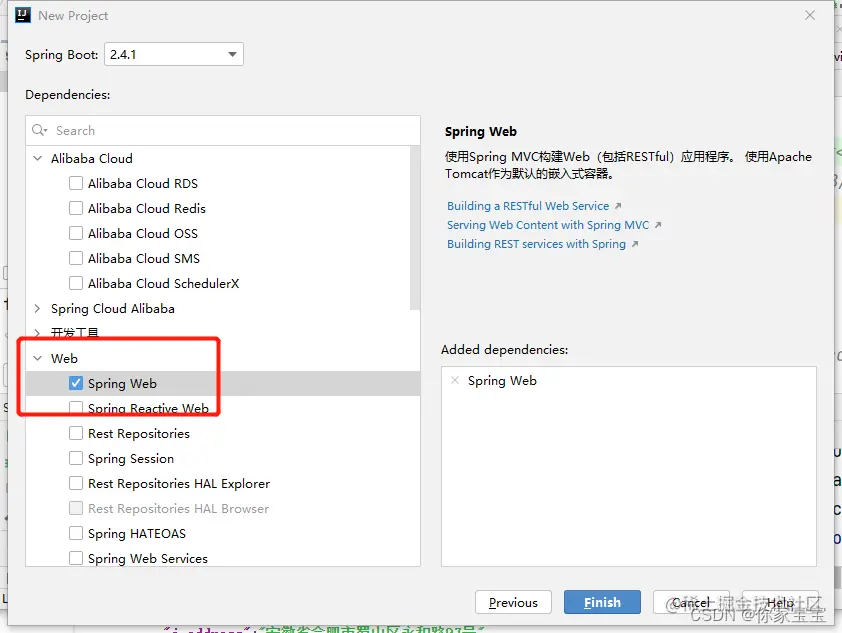The image size is (842, 633).
Task: Click the Help button
Action: pos(780,602)
